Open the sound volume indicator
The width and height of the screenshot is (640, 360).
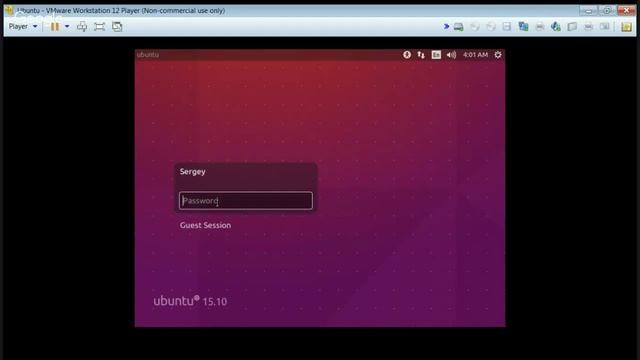451,55
